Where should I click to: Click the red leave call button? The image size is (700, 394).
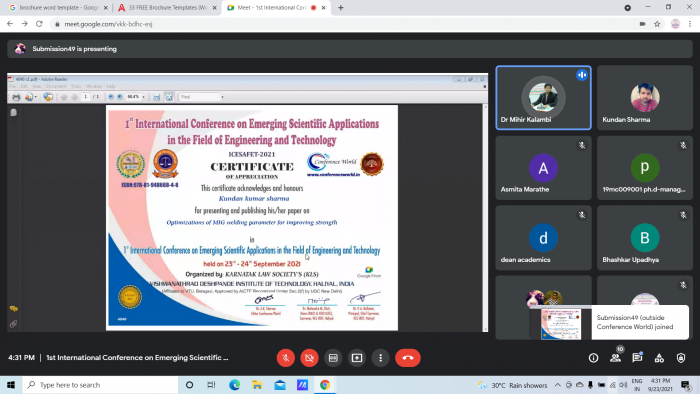(408, 358)
